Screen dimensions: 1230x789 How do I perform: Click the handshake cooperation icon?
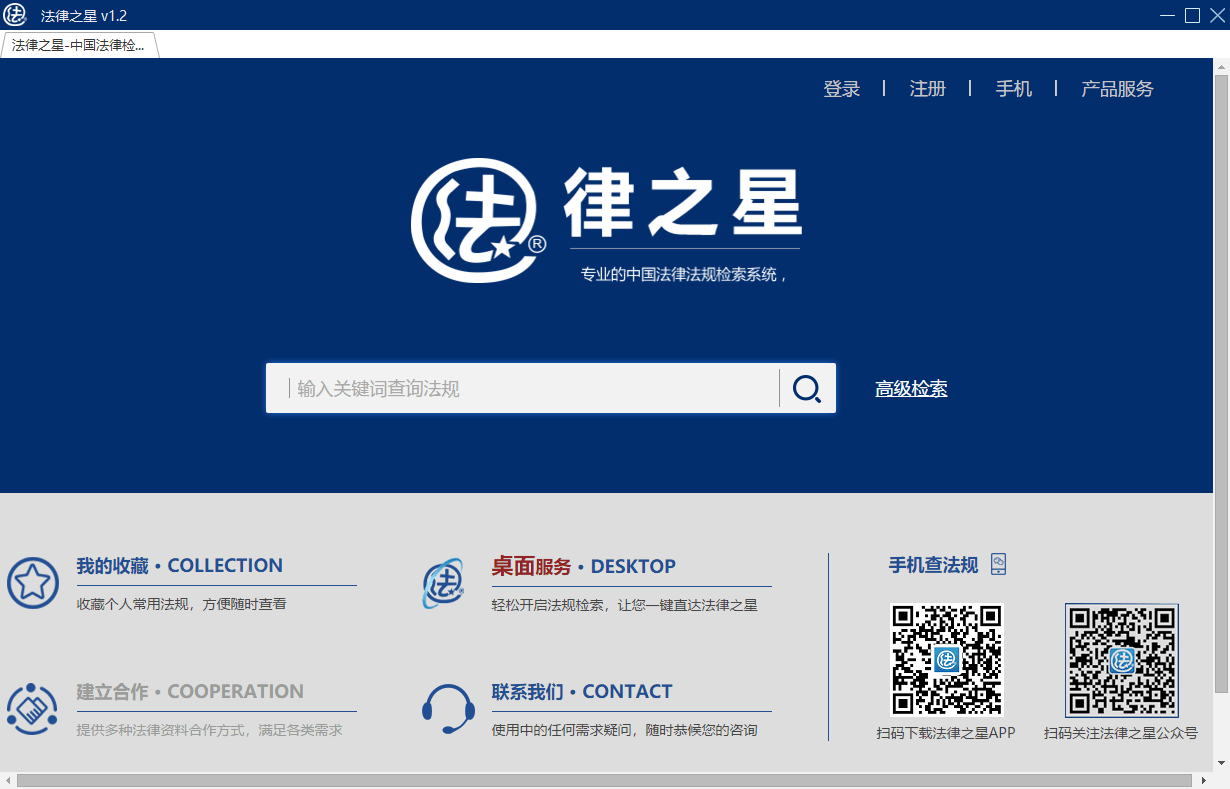tap(33, 709)
